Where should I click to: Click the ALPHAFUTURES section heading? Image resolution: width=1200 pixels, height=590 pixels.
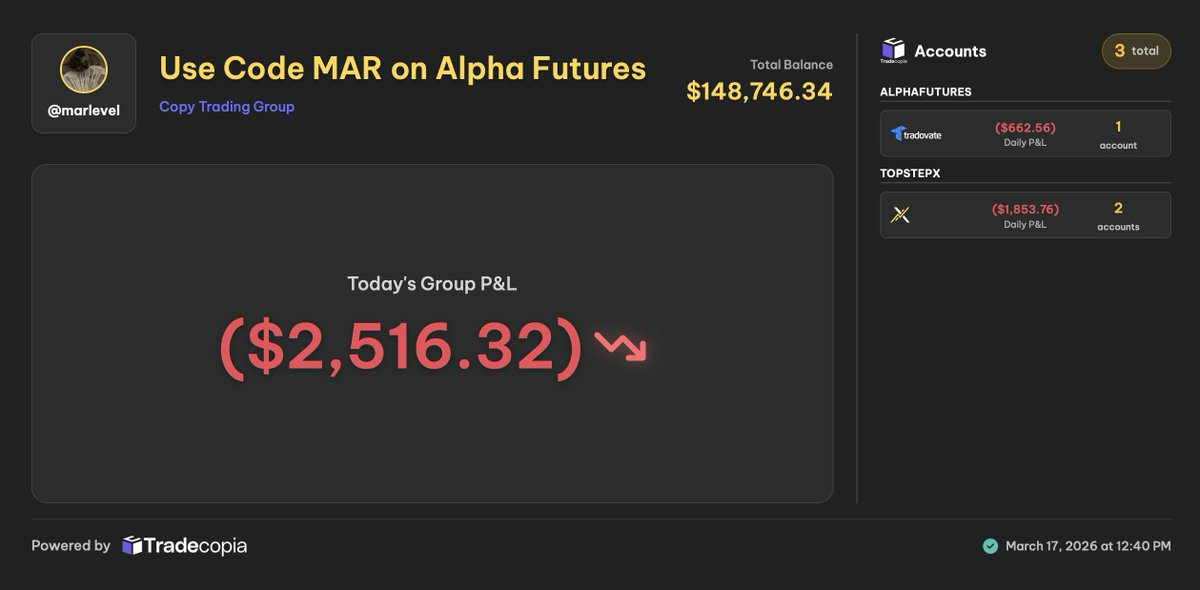(926, 92)
